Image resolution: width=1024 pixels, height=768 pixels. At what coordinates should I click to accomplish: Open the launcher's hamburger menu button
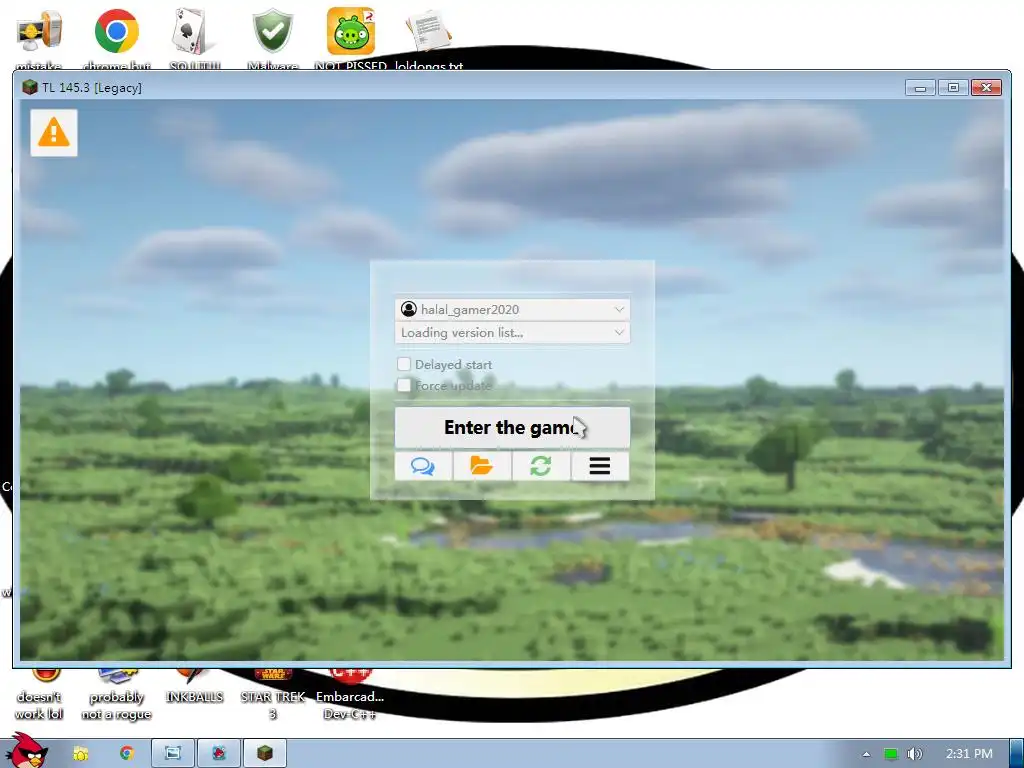(x=600, y=466)
